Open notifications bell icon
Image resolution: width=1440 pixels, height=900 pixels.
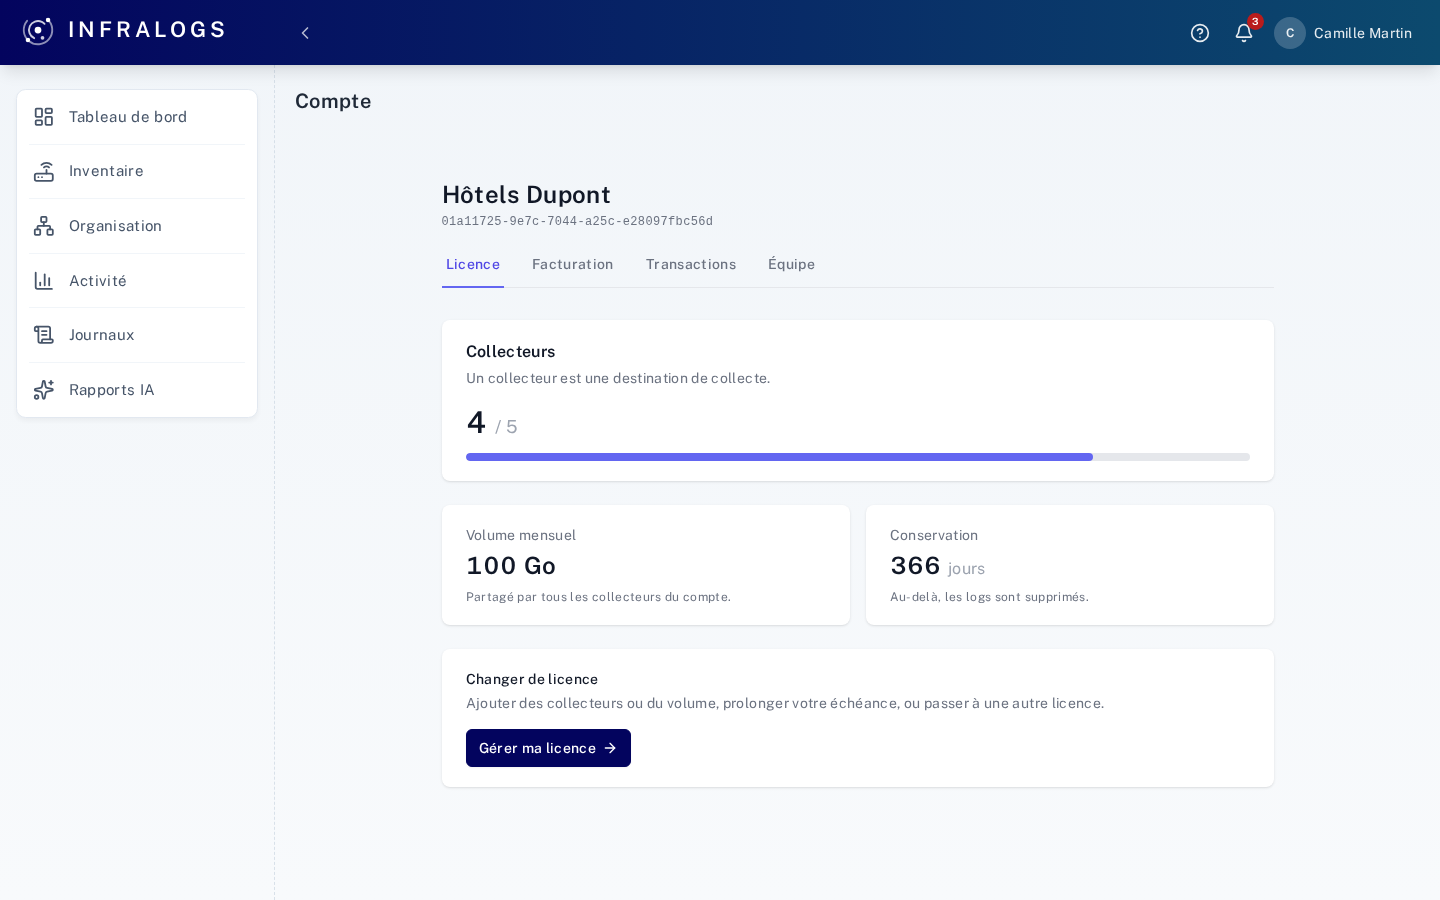1244,33
